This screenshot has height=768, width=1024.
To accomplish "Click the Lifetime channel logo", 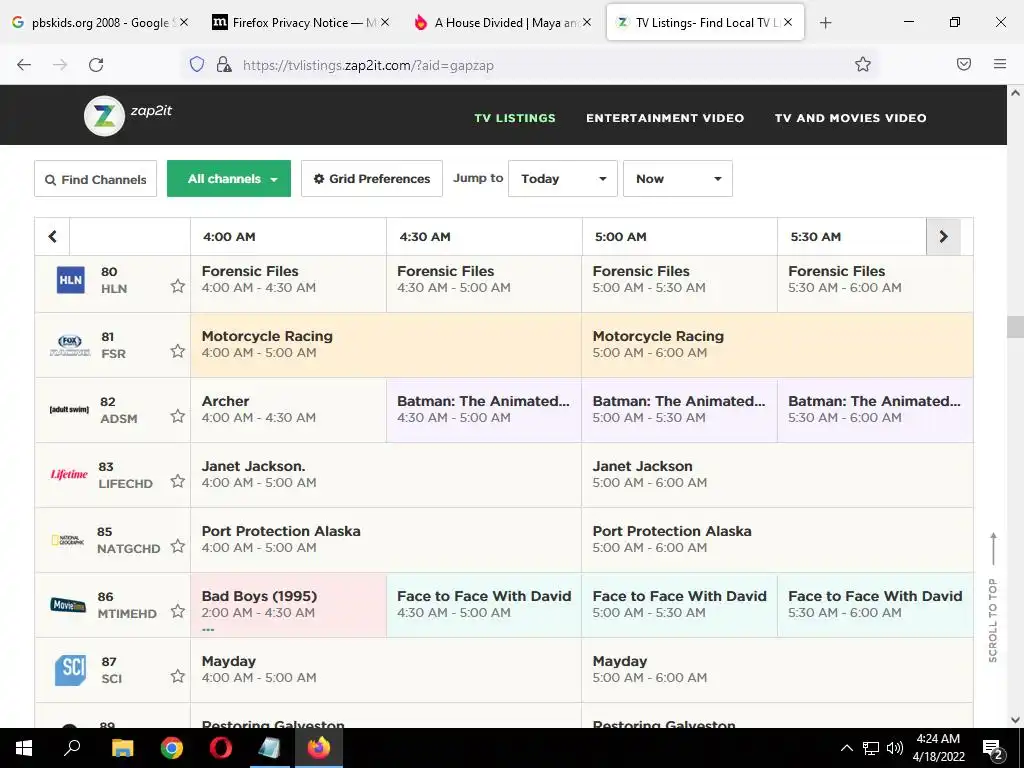I will point(69,474).
